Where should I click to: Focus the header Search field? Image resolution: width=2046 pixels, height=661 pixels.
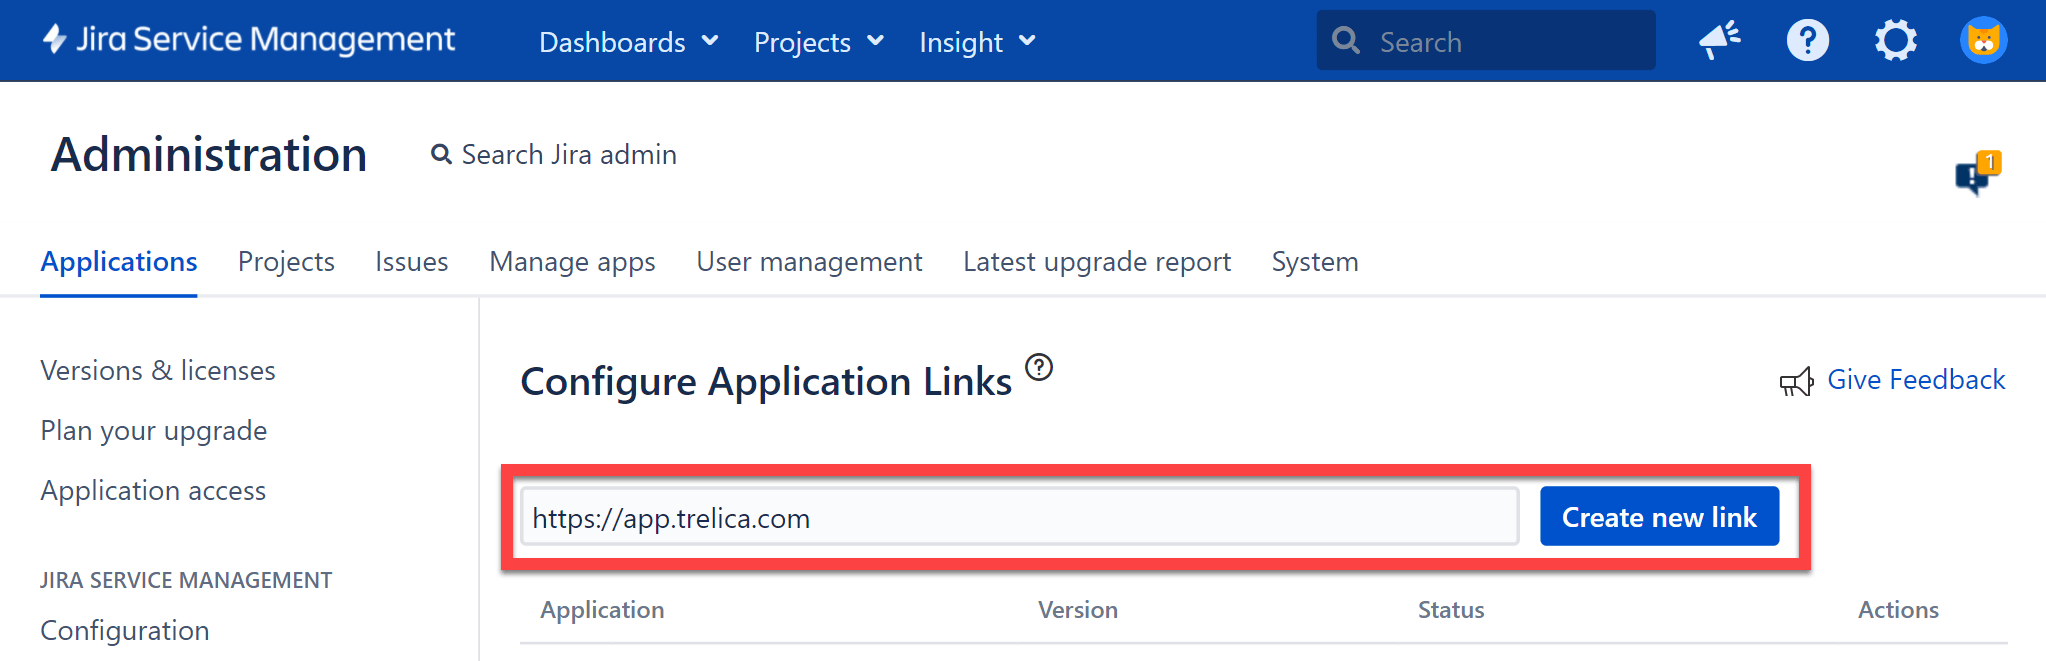point(1486,41)
